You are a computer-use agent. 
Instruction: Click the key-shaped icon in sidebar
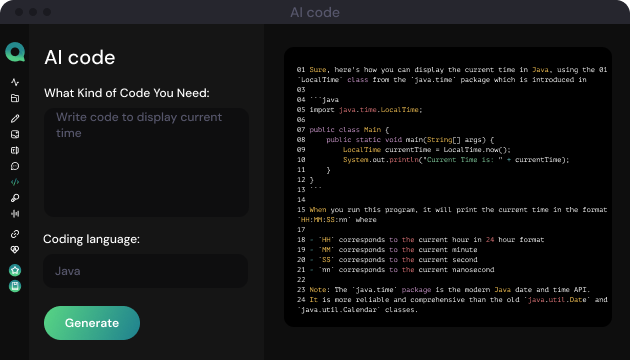pyautogui.click(x=15, y=198)
